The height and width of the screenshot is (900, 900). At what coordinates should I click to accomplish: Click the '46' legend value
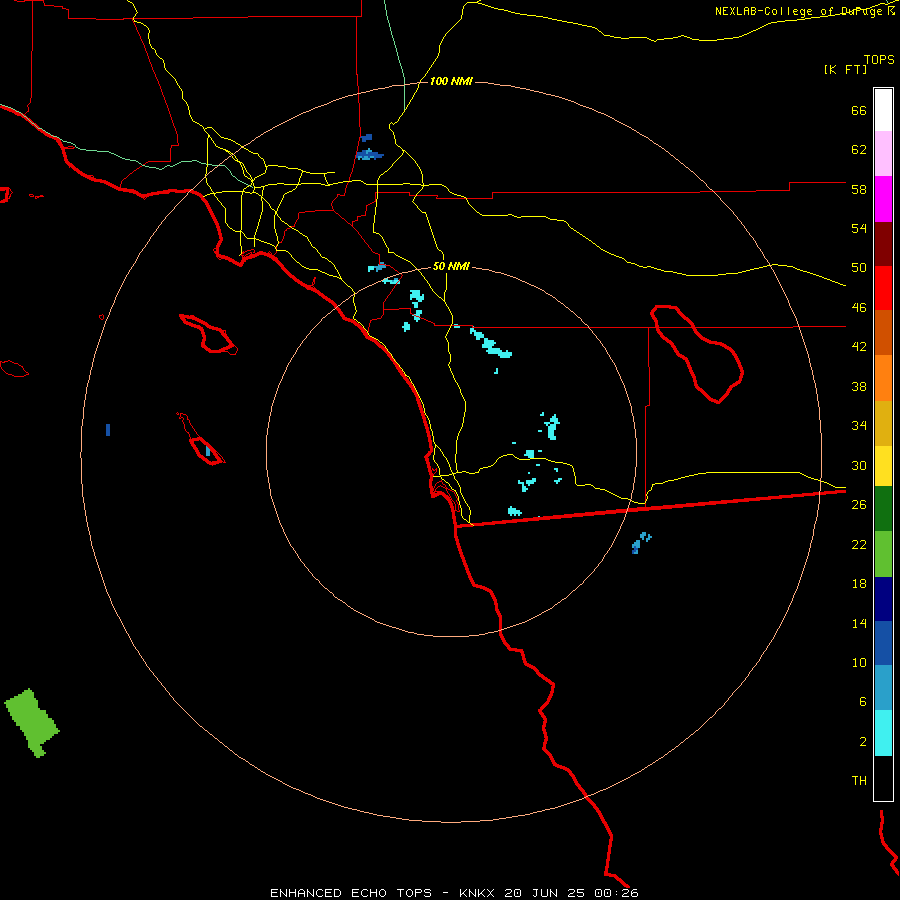pyautogui.click(x=859, y=307)
